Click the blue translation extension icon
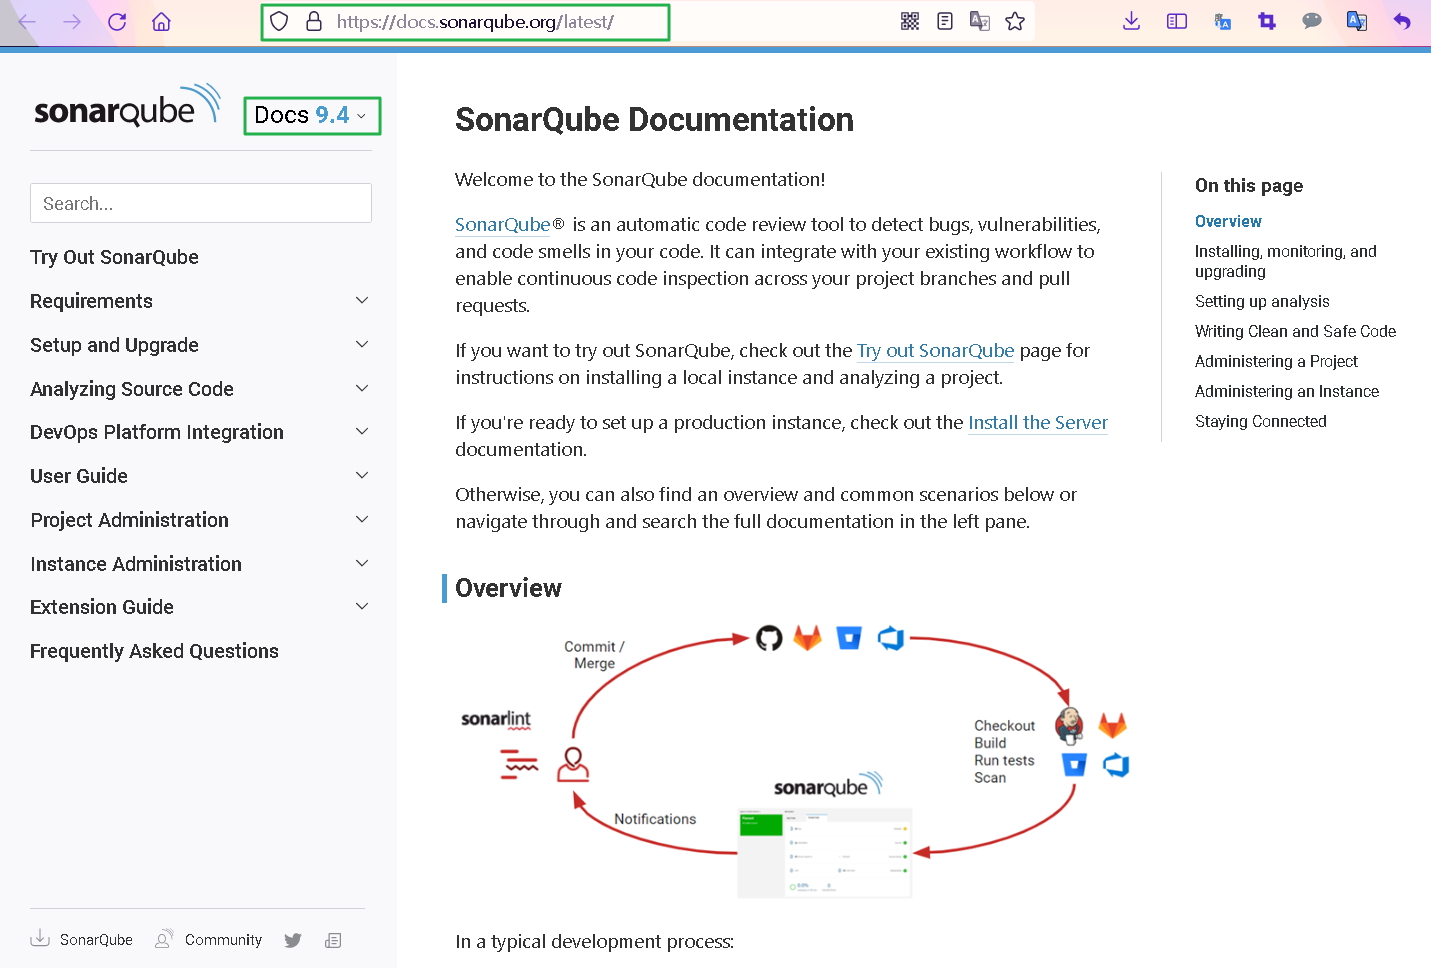Viewport: 1431px width, 968px height. click(x=1222, y=21)
